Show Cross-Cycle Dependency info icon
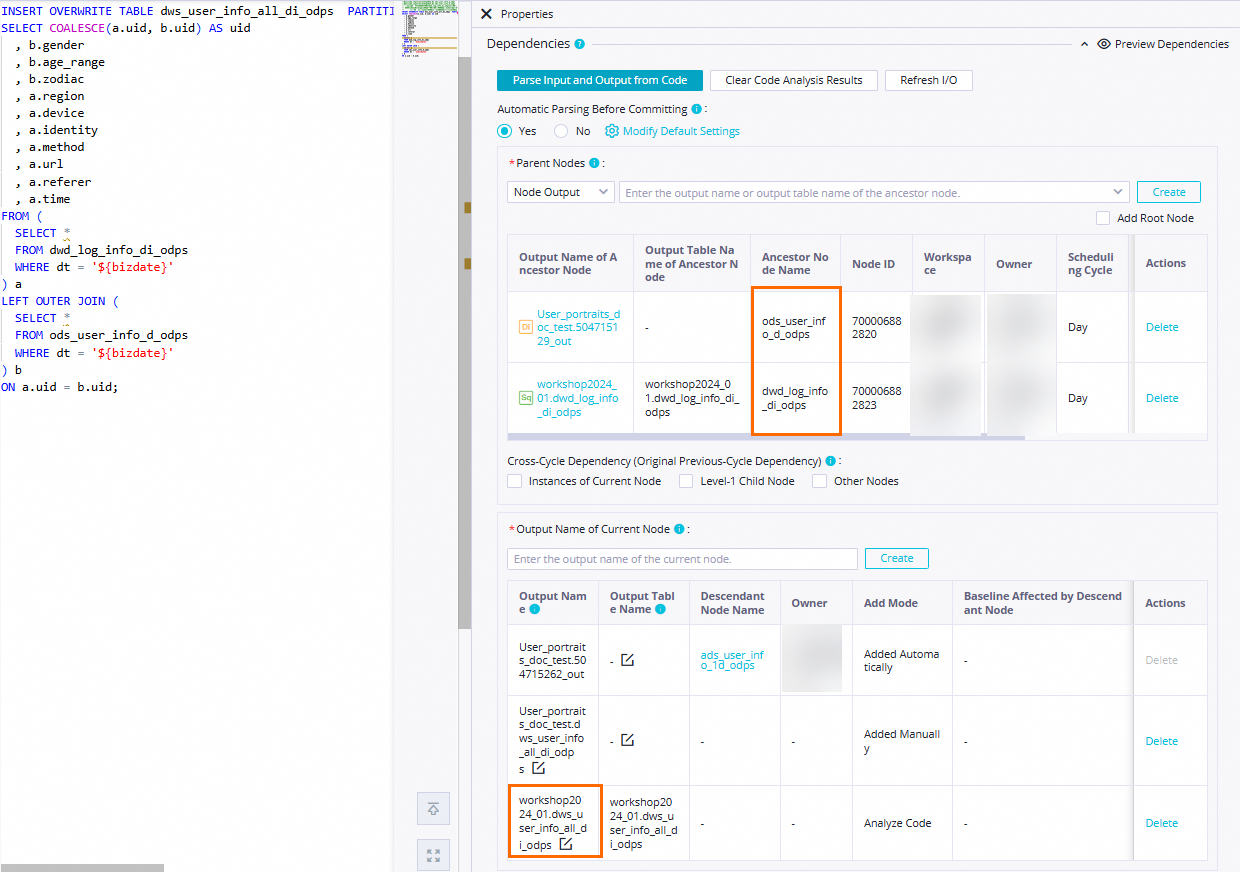 (x=830, y=461)
